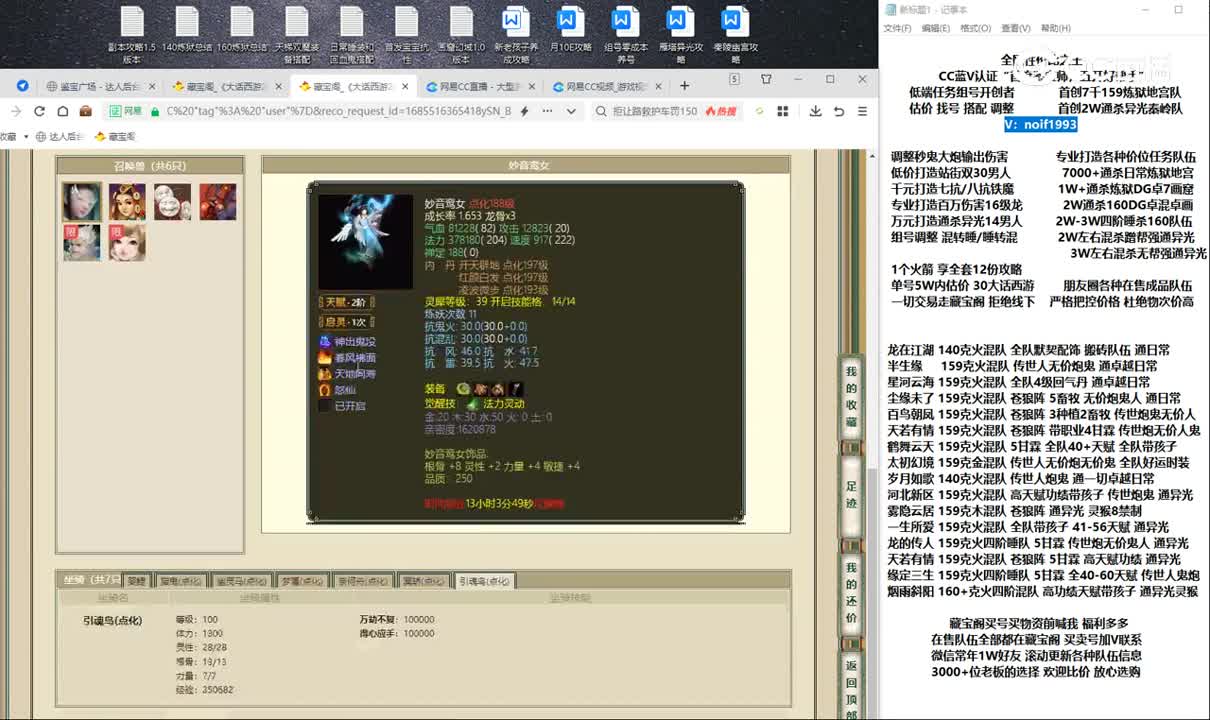This screenshot has width=1210, height=720.
Task: Select the white masks summoned beast portrait
Action: [172, 202]
